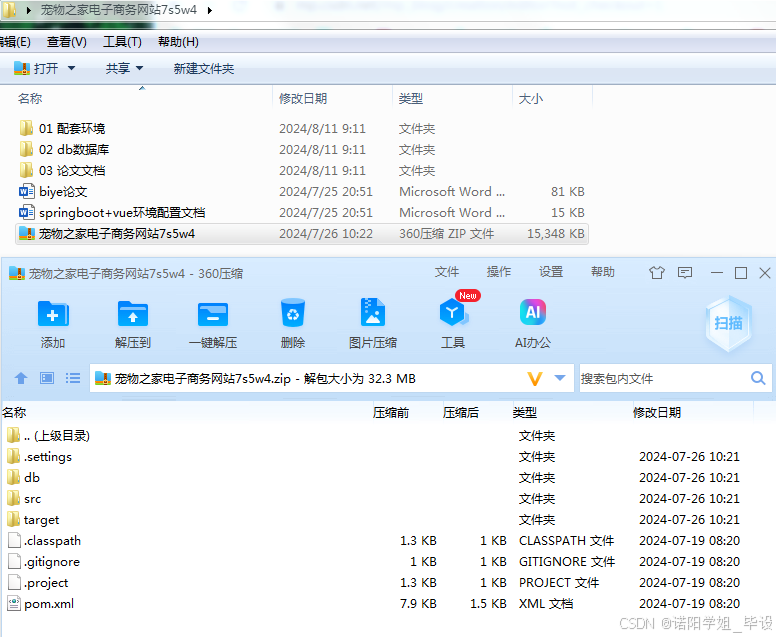The height and width of the screenshot is (637, 776).
Task: Click the 一键解压 one-click extract icon
Action: 213,314
